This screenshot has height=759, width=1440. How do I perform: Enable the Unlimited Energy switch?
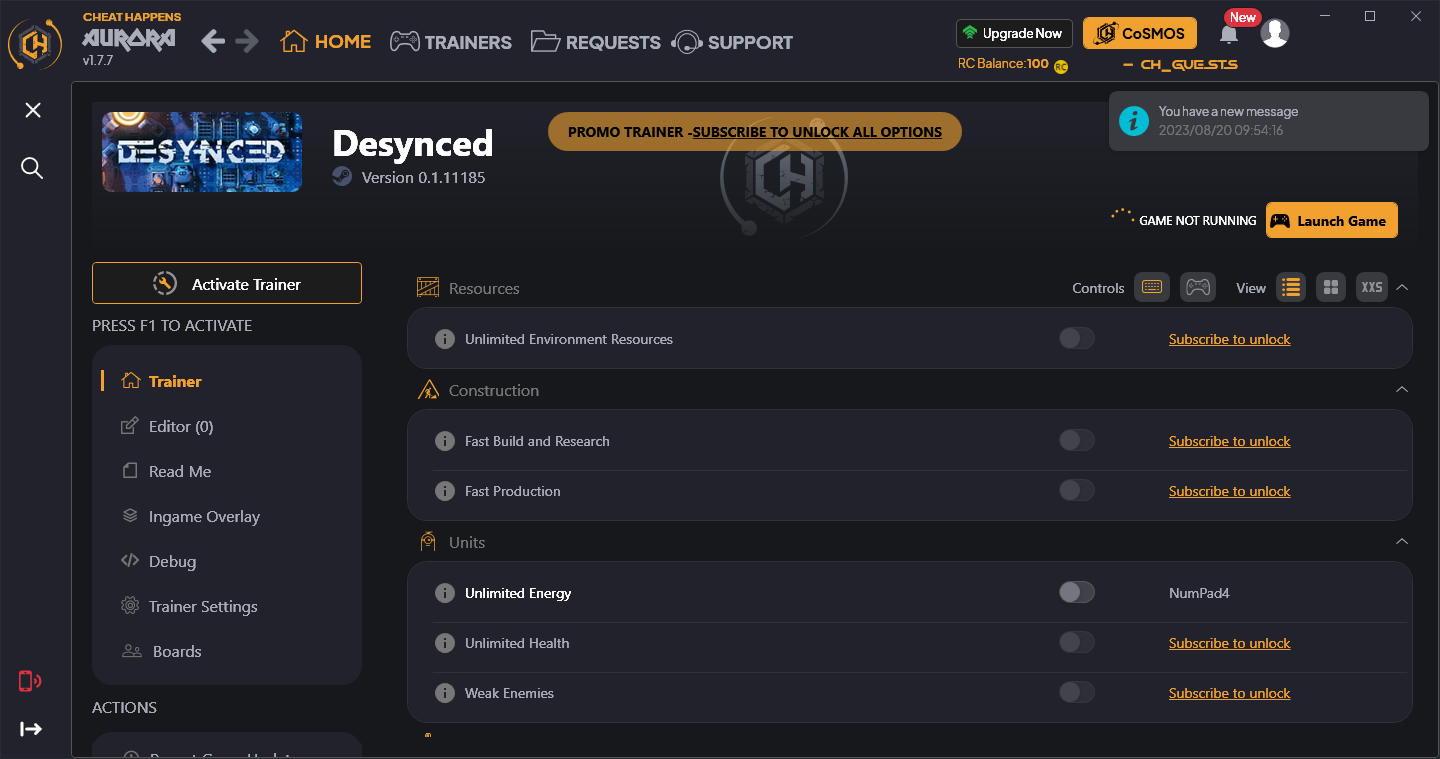tap(1077, 593)
